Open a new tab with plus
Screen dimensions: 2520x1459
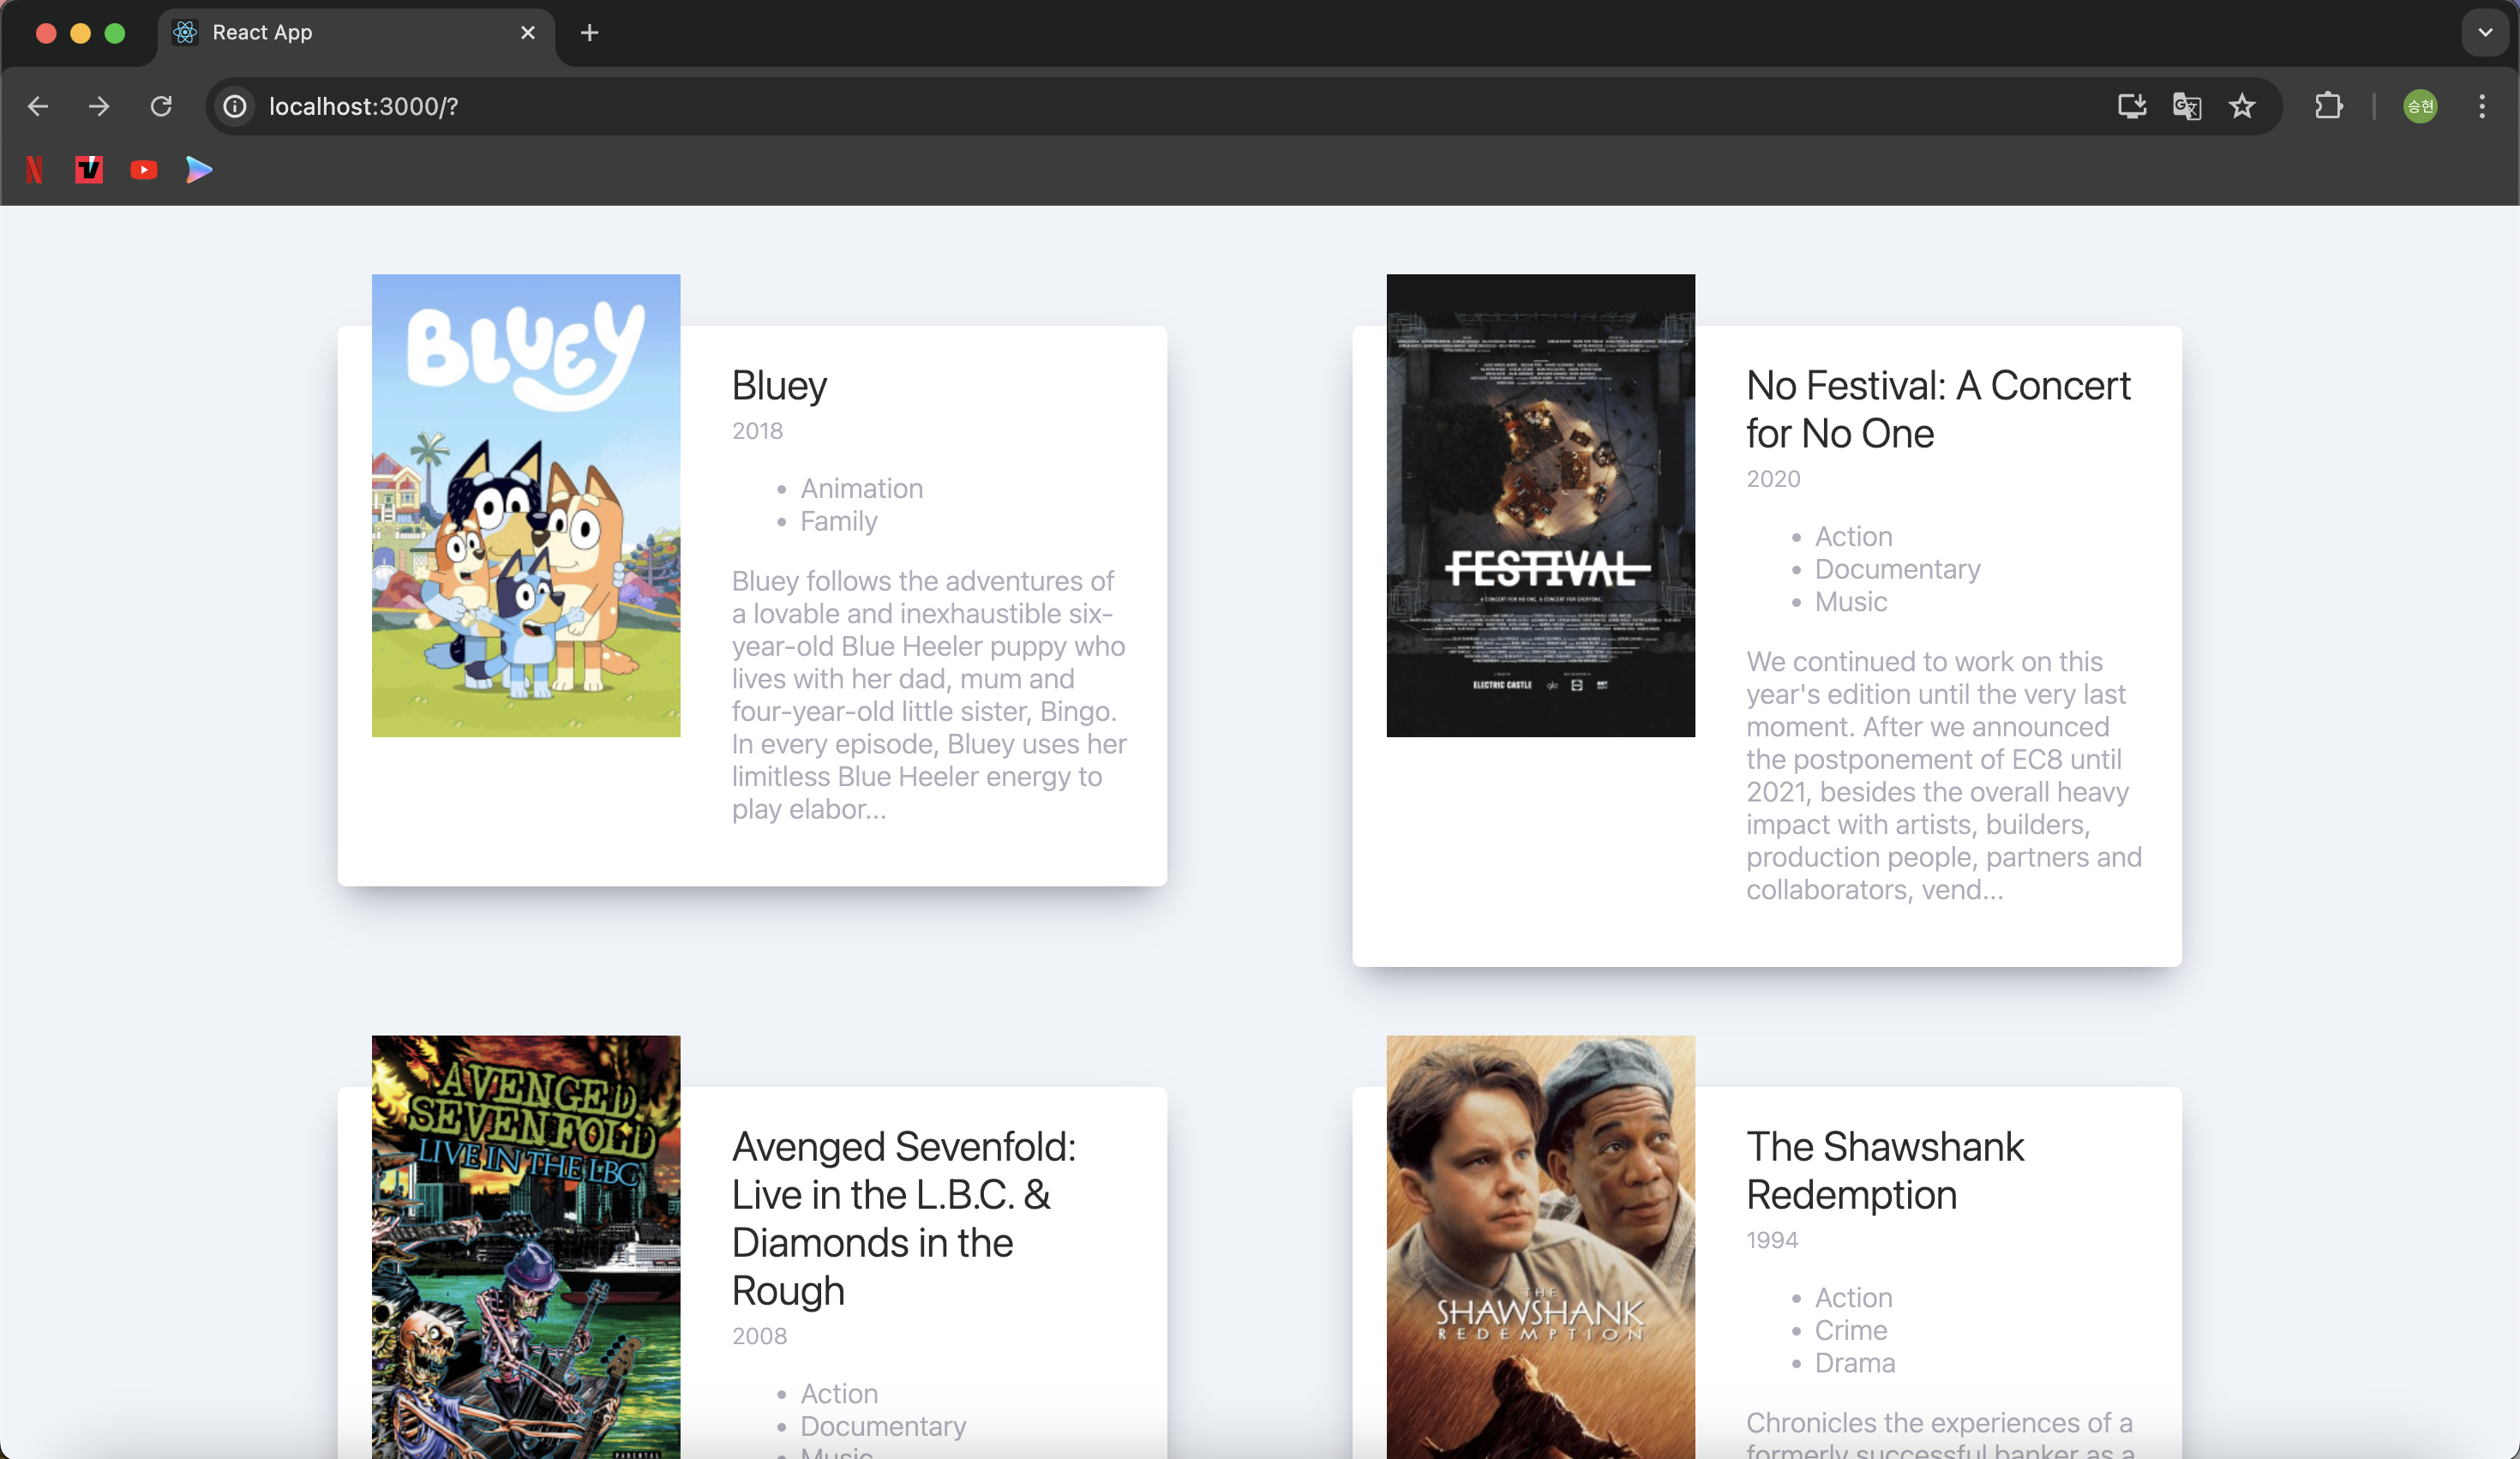point(590,33)
